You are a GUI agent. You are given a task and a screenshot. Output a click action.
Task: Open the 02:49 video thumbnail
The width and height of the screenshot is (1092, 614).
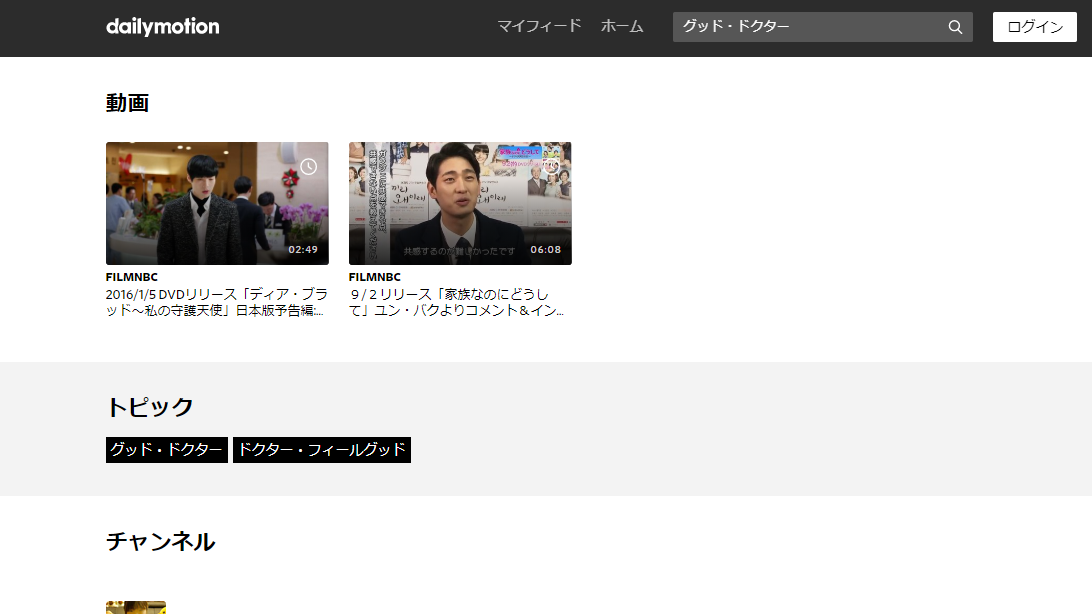click(x=217, y=203)
